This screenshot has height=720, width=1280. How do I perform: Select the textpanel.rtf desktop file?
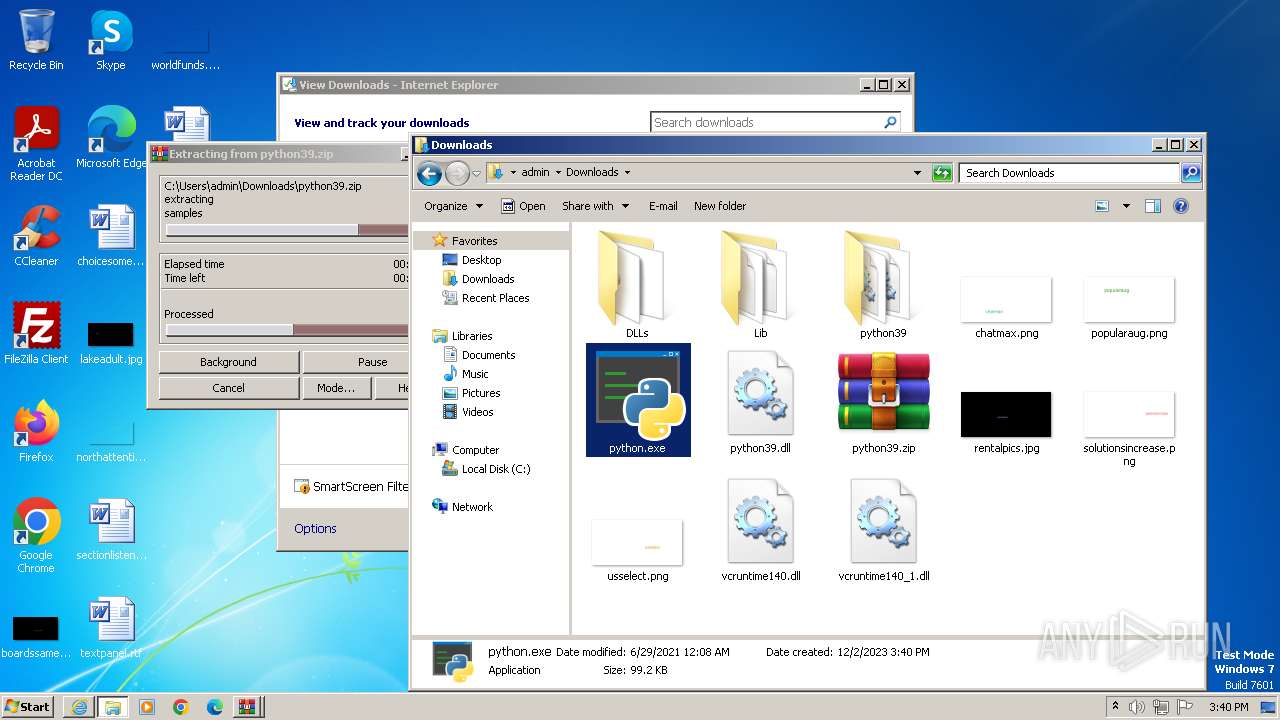pyautogui.click(x=111, y=628)
